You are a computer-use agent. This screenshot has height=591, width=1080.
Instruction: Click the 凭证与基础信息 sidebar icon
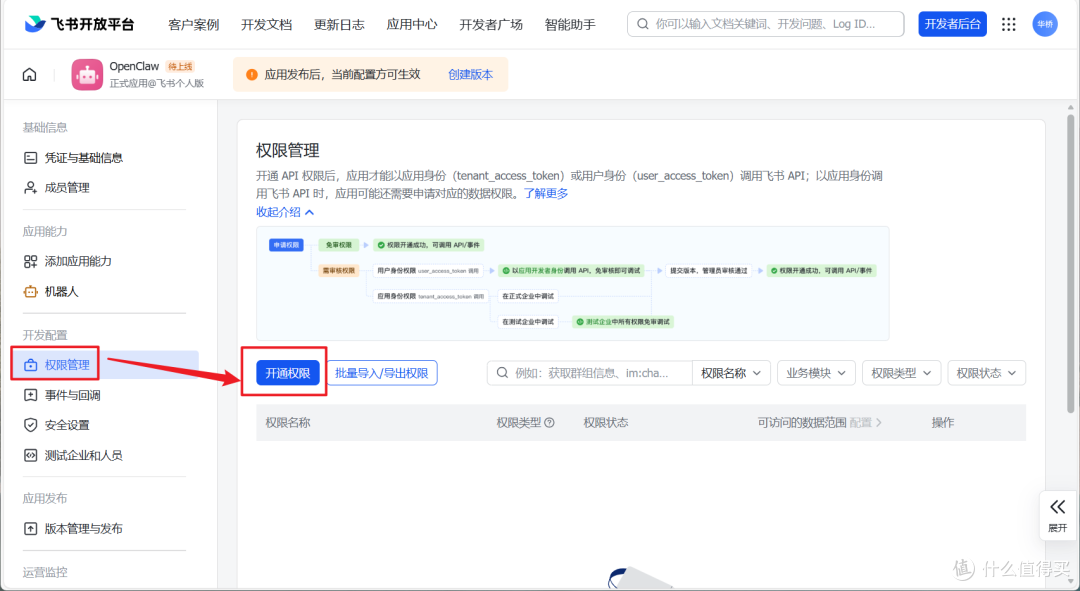click(x=30, y=158)
